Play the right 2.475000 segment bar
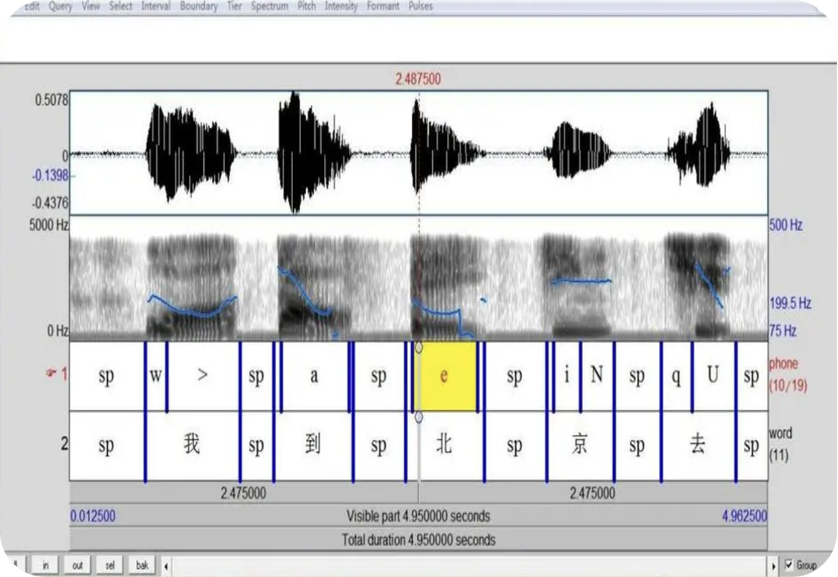838x577 pixels. 593,492
